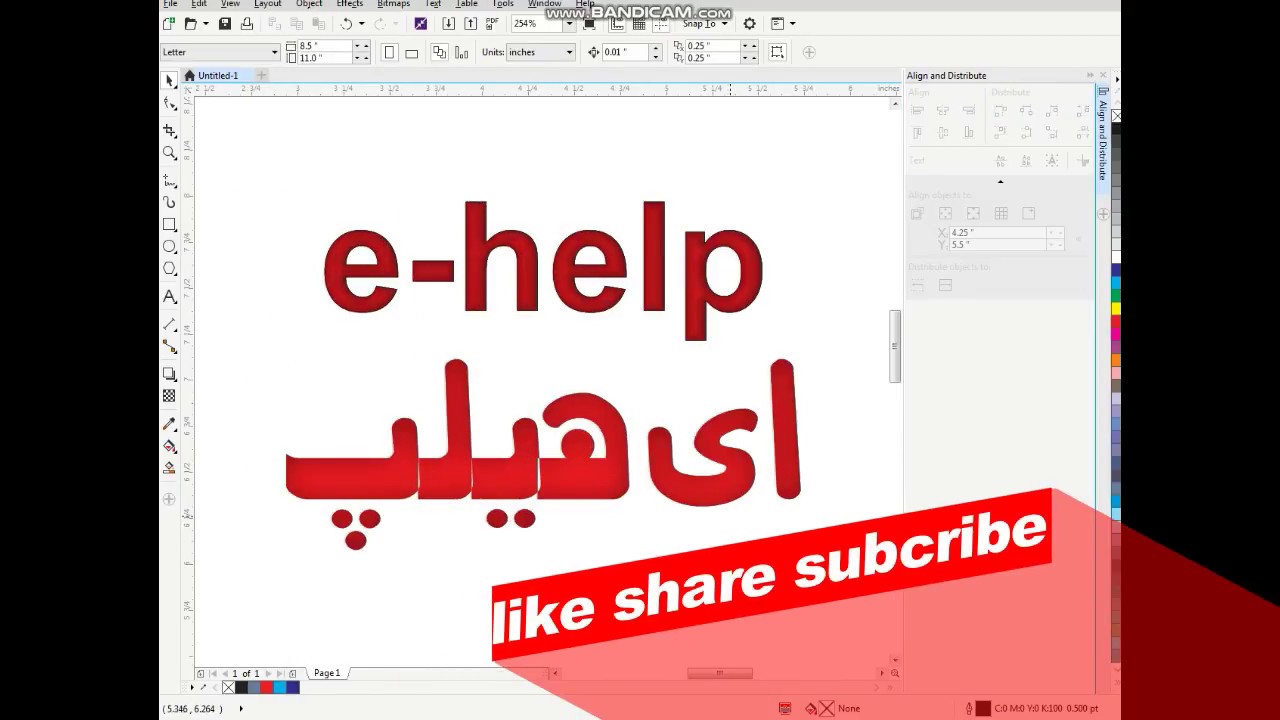Image resolution: width=1280 pixels, height=720 pixels.
Task: Click the Export icon
Action: point(470,23)
